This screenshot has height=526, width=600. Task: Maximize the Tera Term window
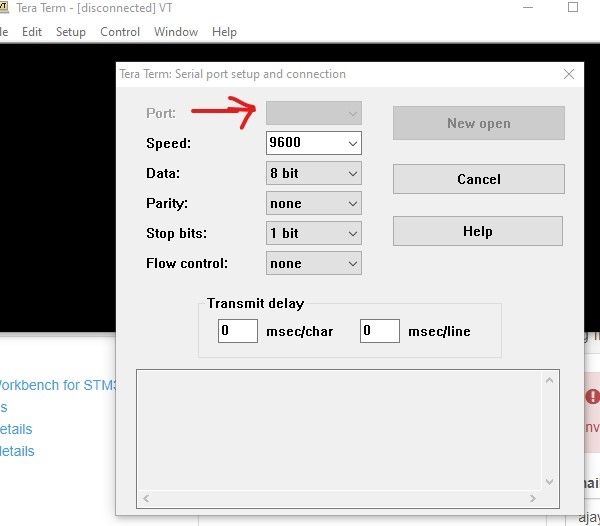click(573, 7)
